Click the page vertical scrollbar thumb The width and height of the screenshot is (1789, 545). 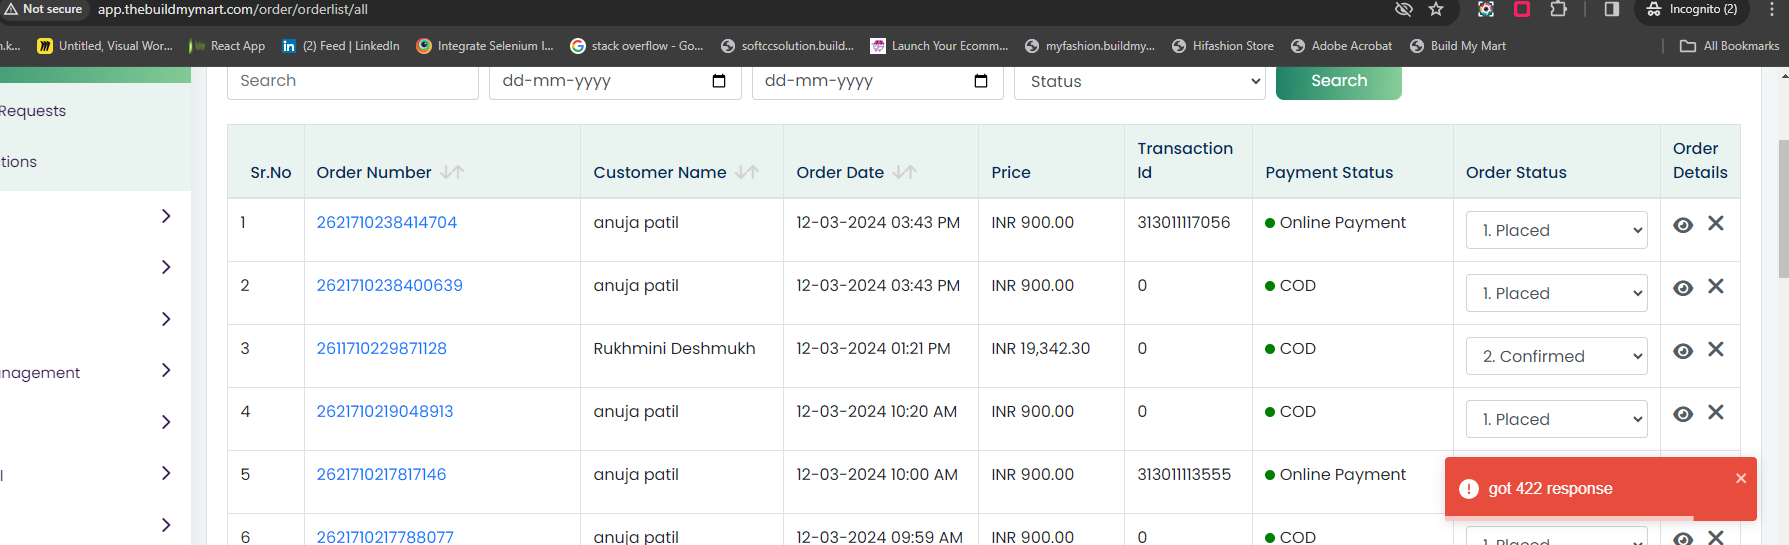[1783, 209]
